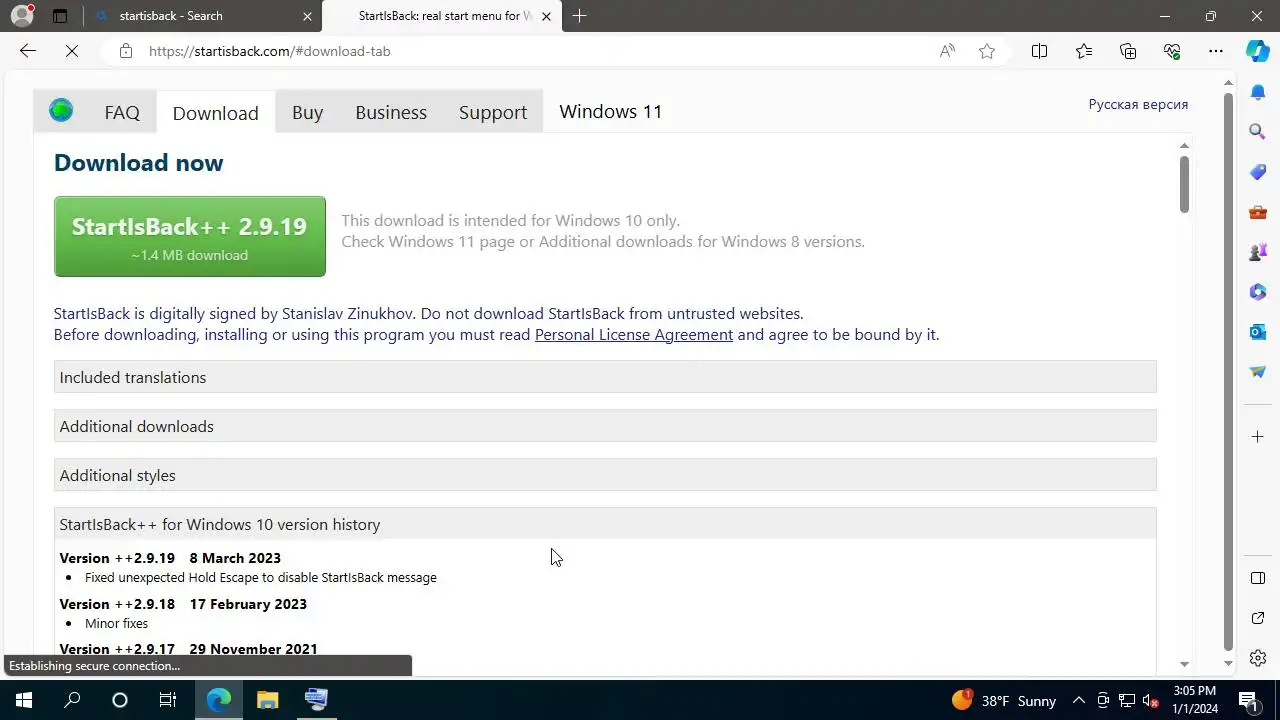The image size is (1280, 720).
Task: Add page to favorites with star icon
Action: [987, 51]
